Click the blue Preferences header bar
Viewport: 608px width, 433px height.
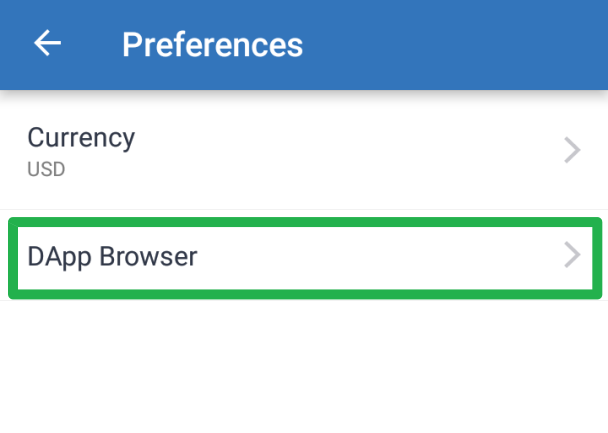point(420,44)
